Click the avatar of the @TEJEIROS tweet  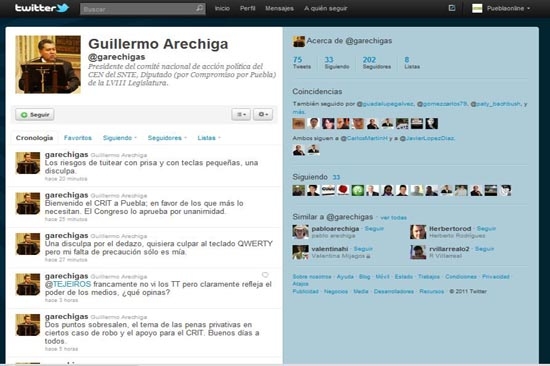coord(28,285)
